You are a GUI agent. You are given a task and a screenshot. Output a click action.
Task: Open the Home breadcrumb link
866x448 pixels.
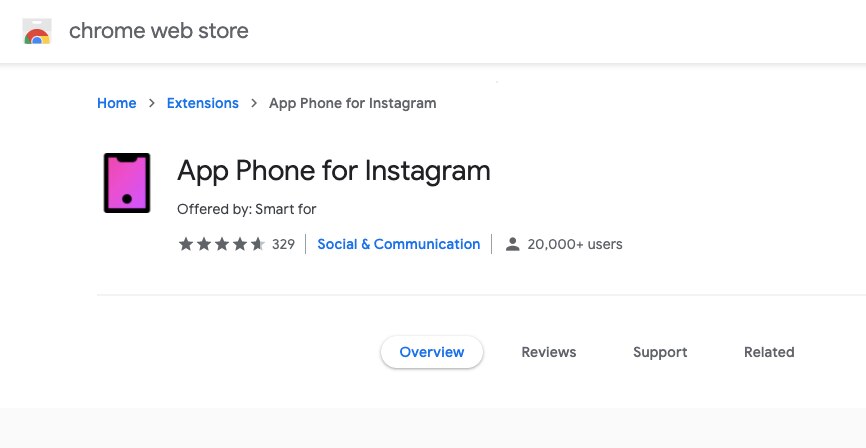click(x=116, y=103)
